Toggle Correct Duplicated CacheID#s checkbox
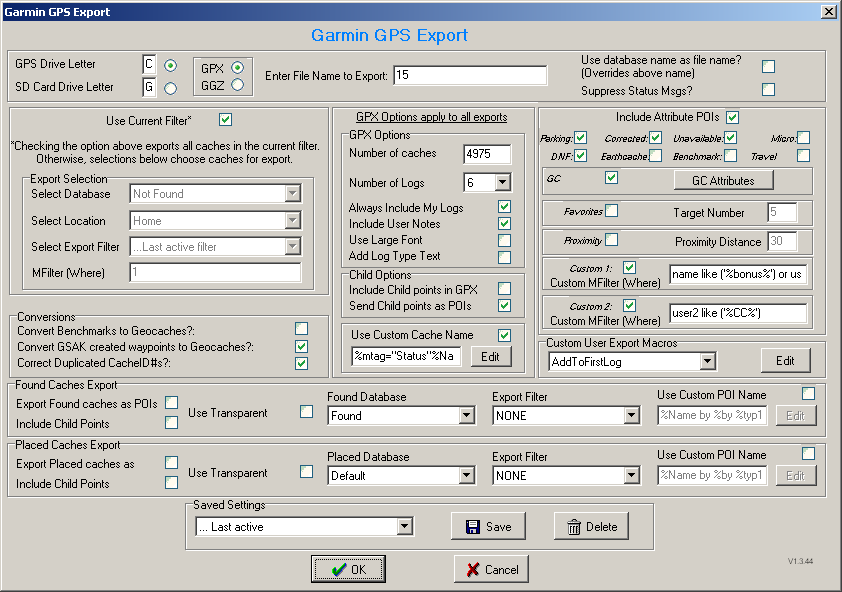The image size is (842, 592). click(x=301, y=363)
